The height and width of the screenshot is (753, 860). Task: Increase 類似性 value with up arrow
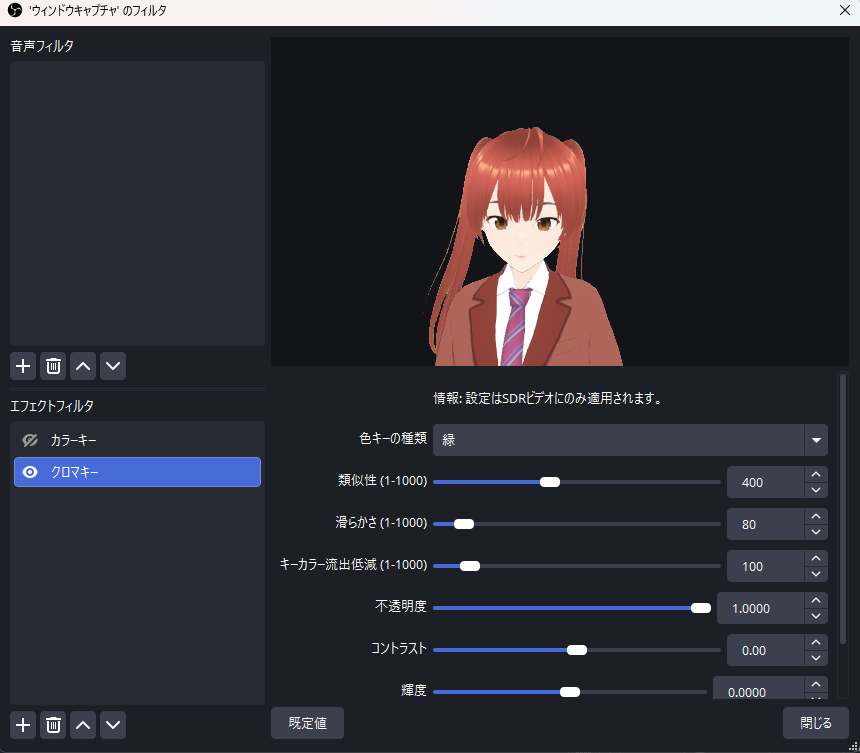pyautogui.click(x=816, y=474)
